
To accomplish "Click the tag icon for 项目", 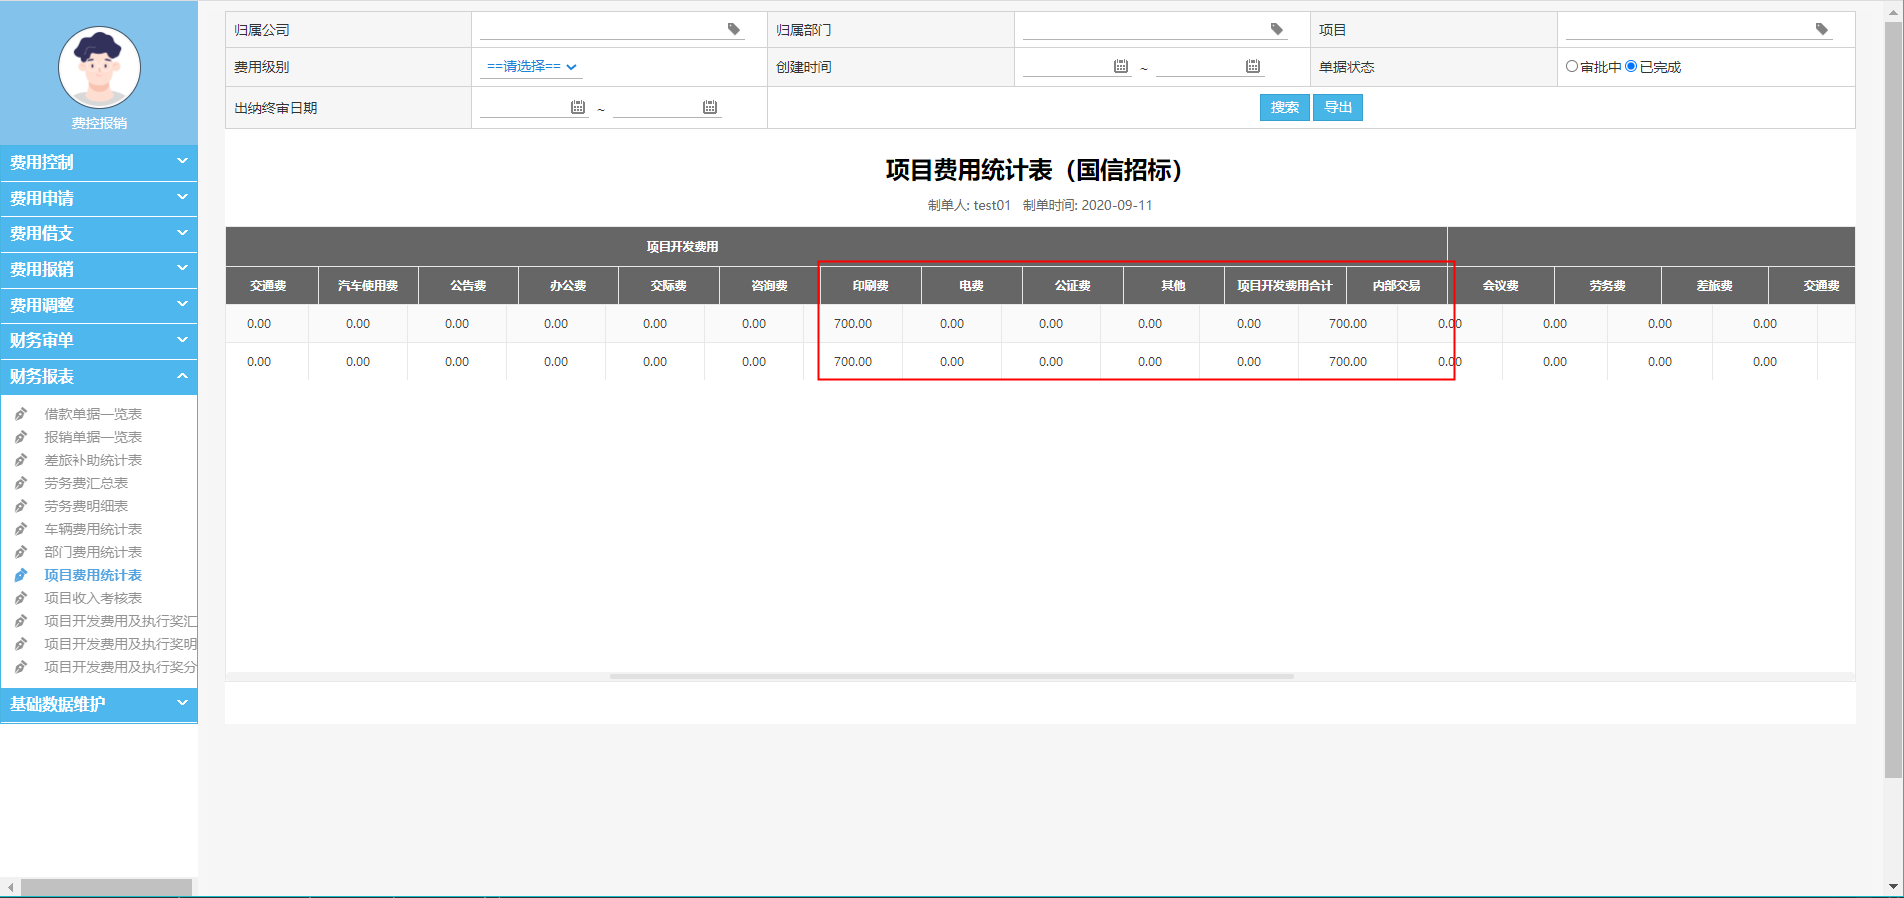I will click(1822, 29).
